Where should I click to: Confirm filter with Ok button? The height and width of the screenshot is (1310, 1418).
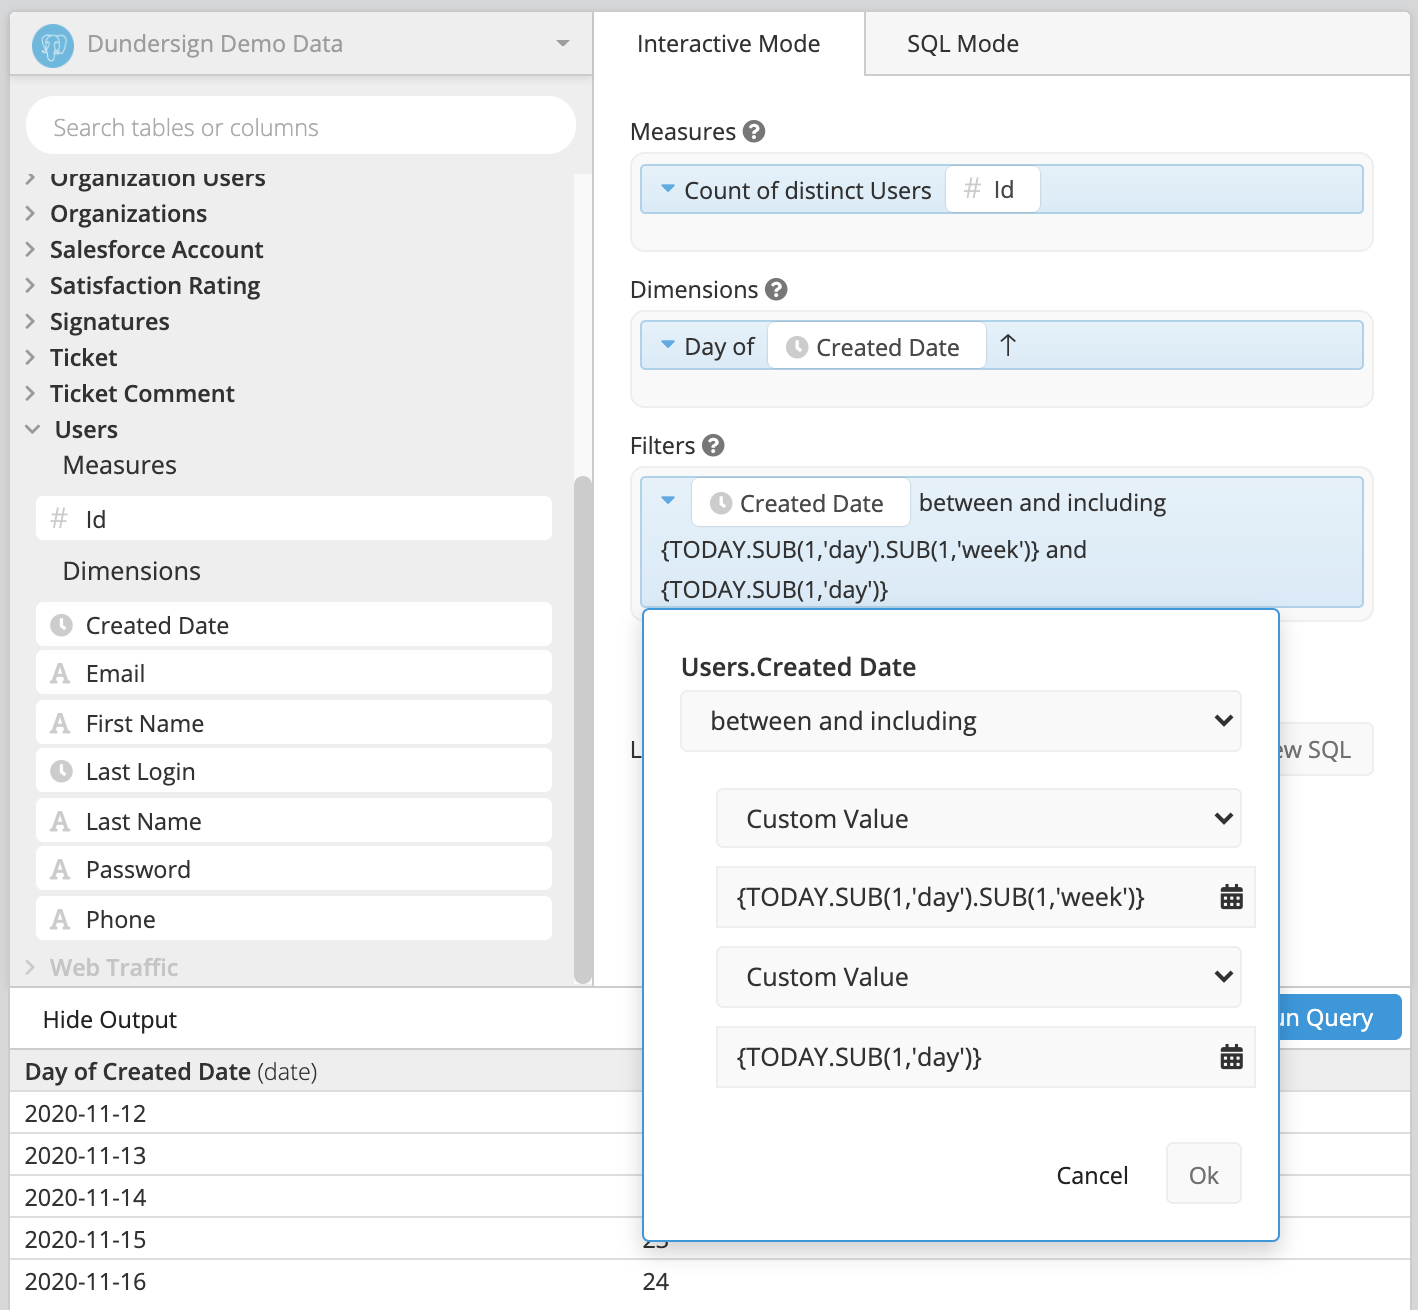click(x=1204, y=1174)
